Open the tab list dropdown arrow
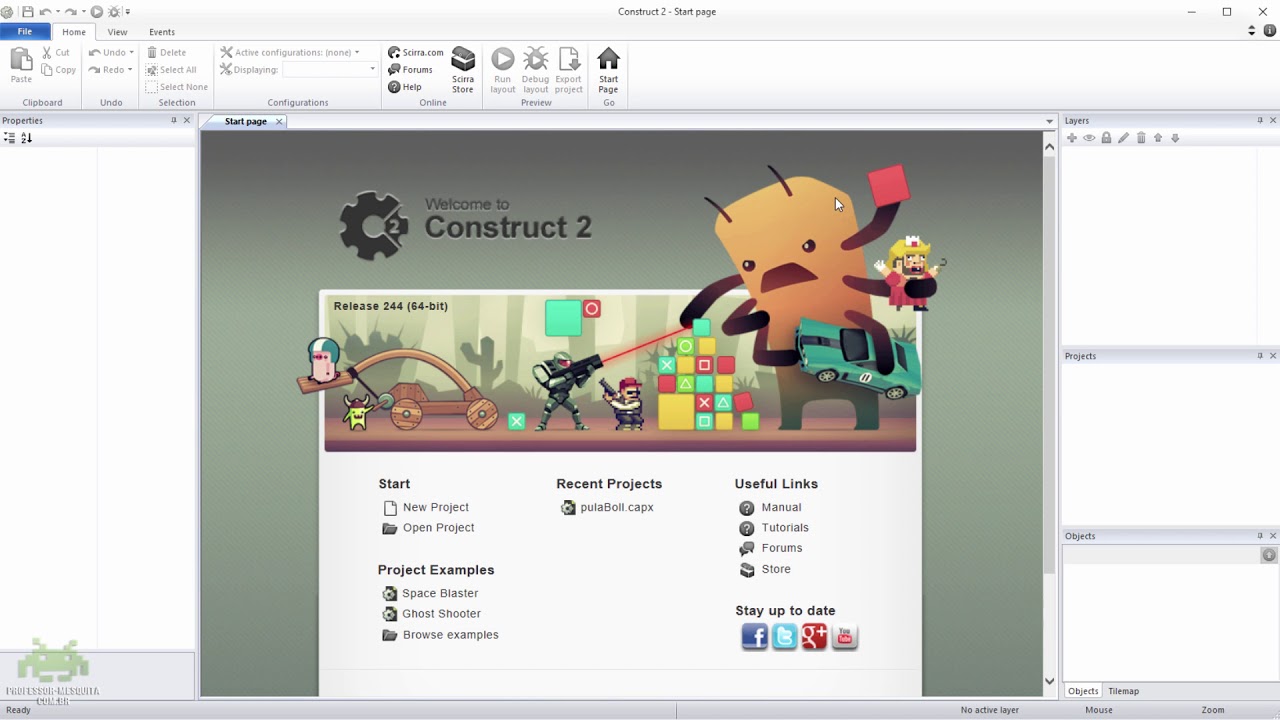 (1049, 121)
